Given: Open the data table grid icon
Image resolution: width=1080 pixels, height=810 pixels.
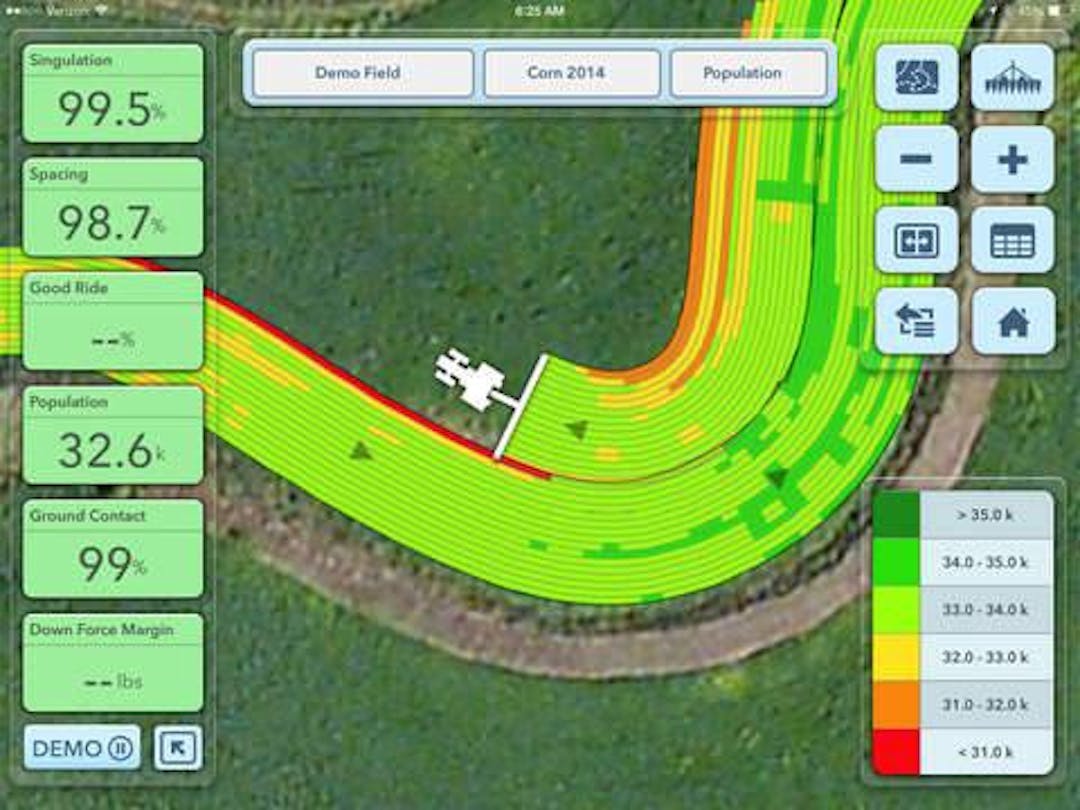Looking at the screenshot, I should [1012, 241].
